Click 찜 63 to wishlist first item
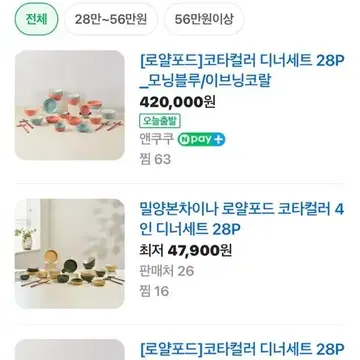Viewport: 360px width, 360px height. (x=155, y=159)
